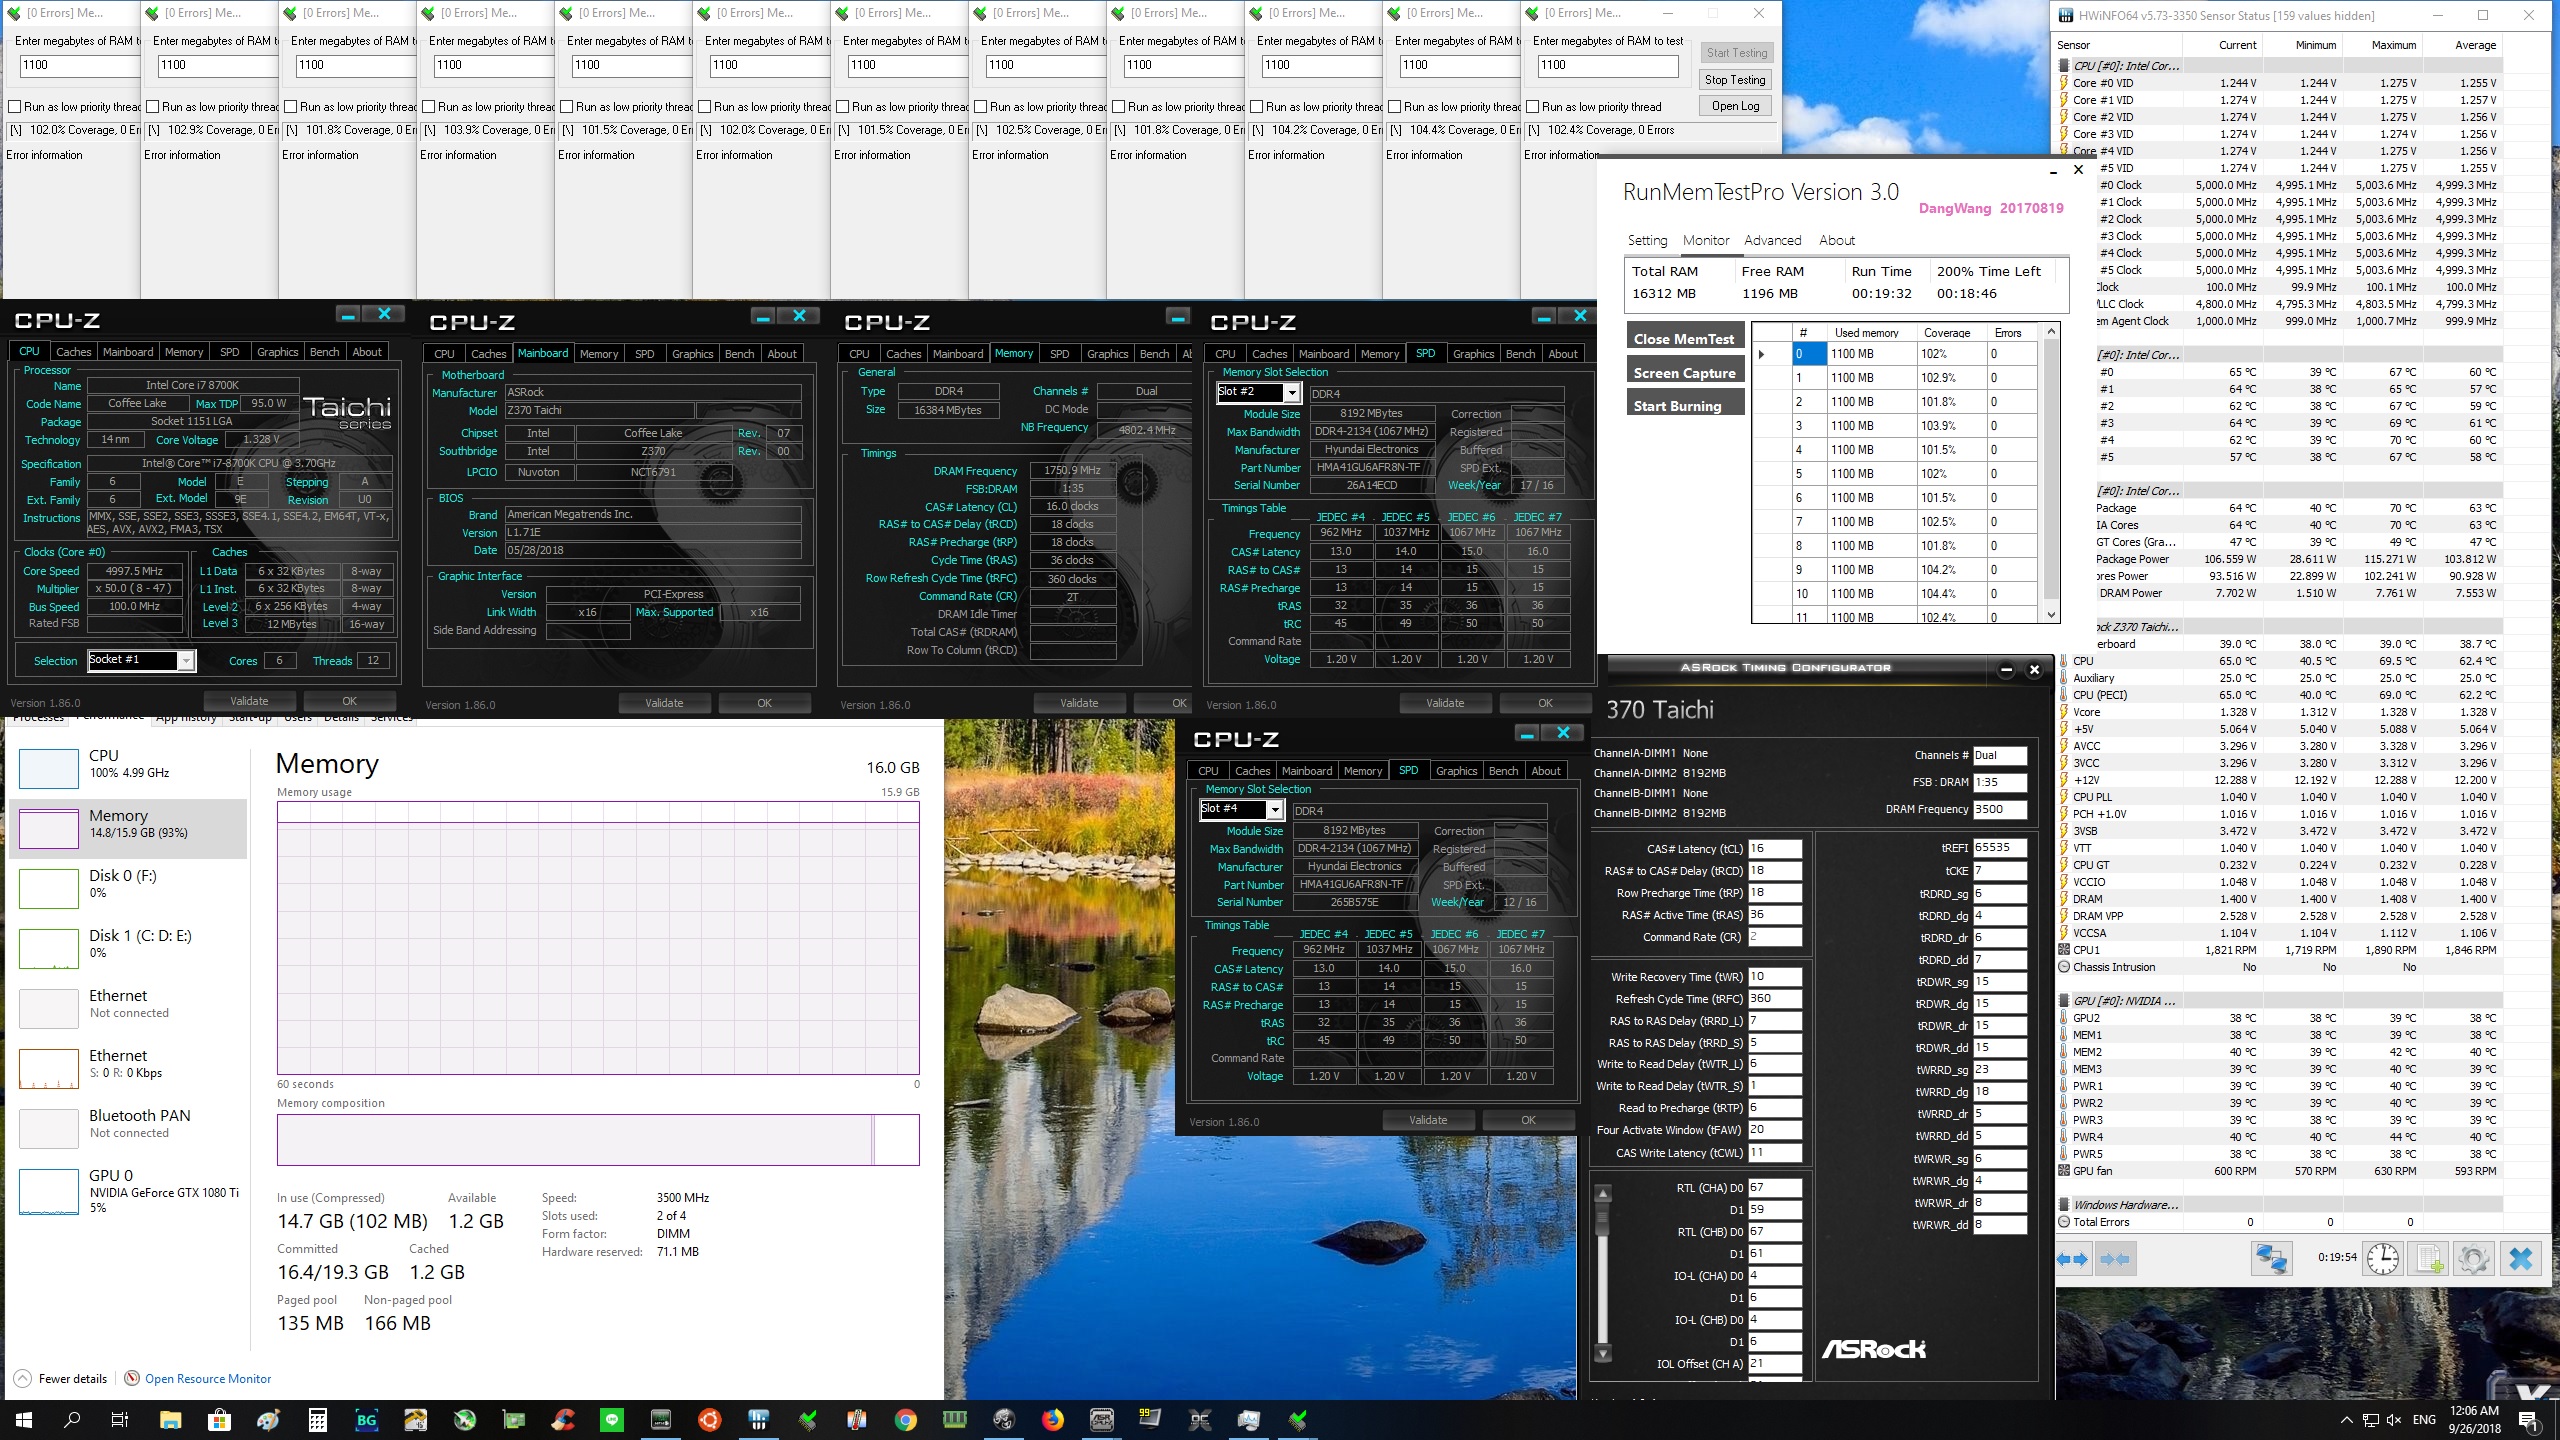Select row 9 in RunMemTestPro table

coord(1897,570)
